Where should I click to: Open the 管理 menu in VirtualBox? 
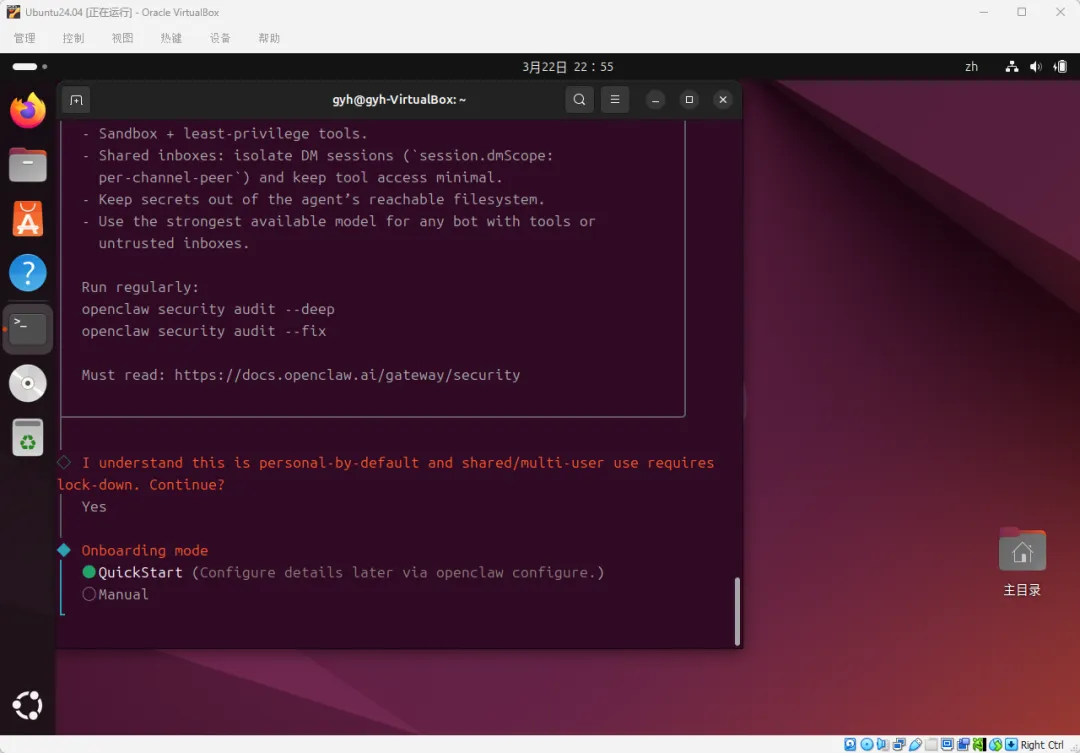click(25, 38)
